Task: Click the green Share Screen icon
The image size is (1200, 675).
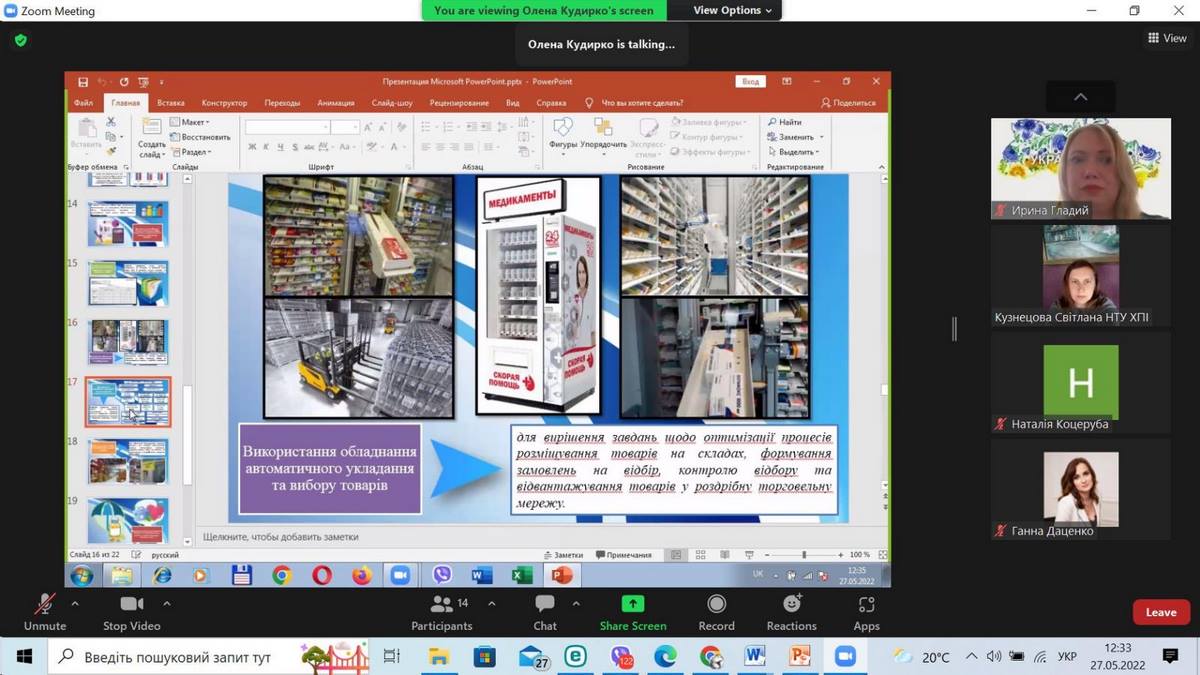Action: tap(633, 604)
